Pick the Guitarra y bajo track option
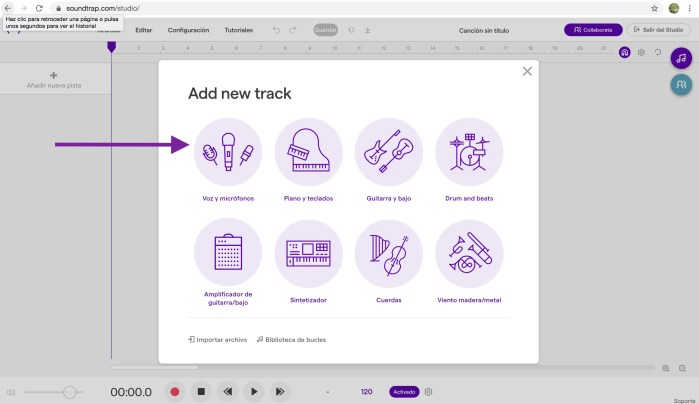699x404 pixels. tap(389, 152)
